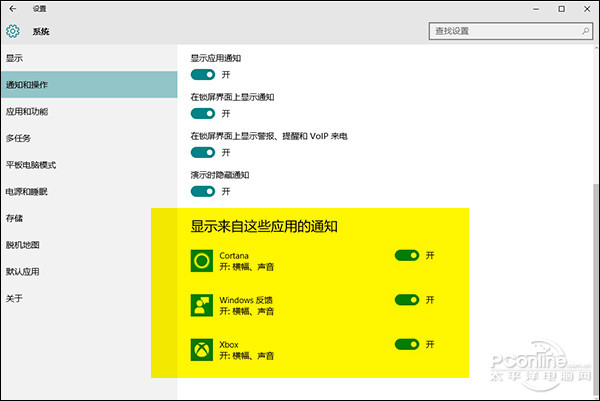Turn off Windows 反馈 notifications toggle

407,300
